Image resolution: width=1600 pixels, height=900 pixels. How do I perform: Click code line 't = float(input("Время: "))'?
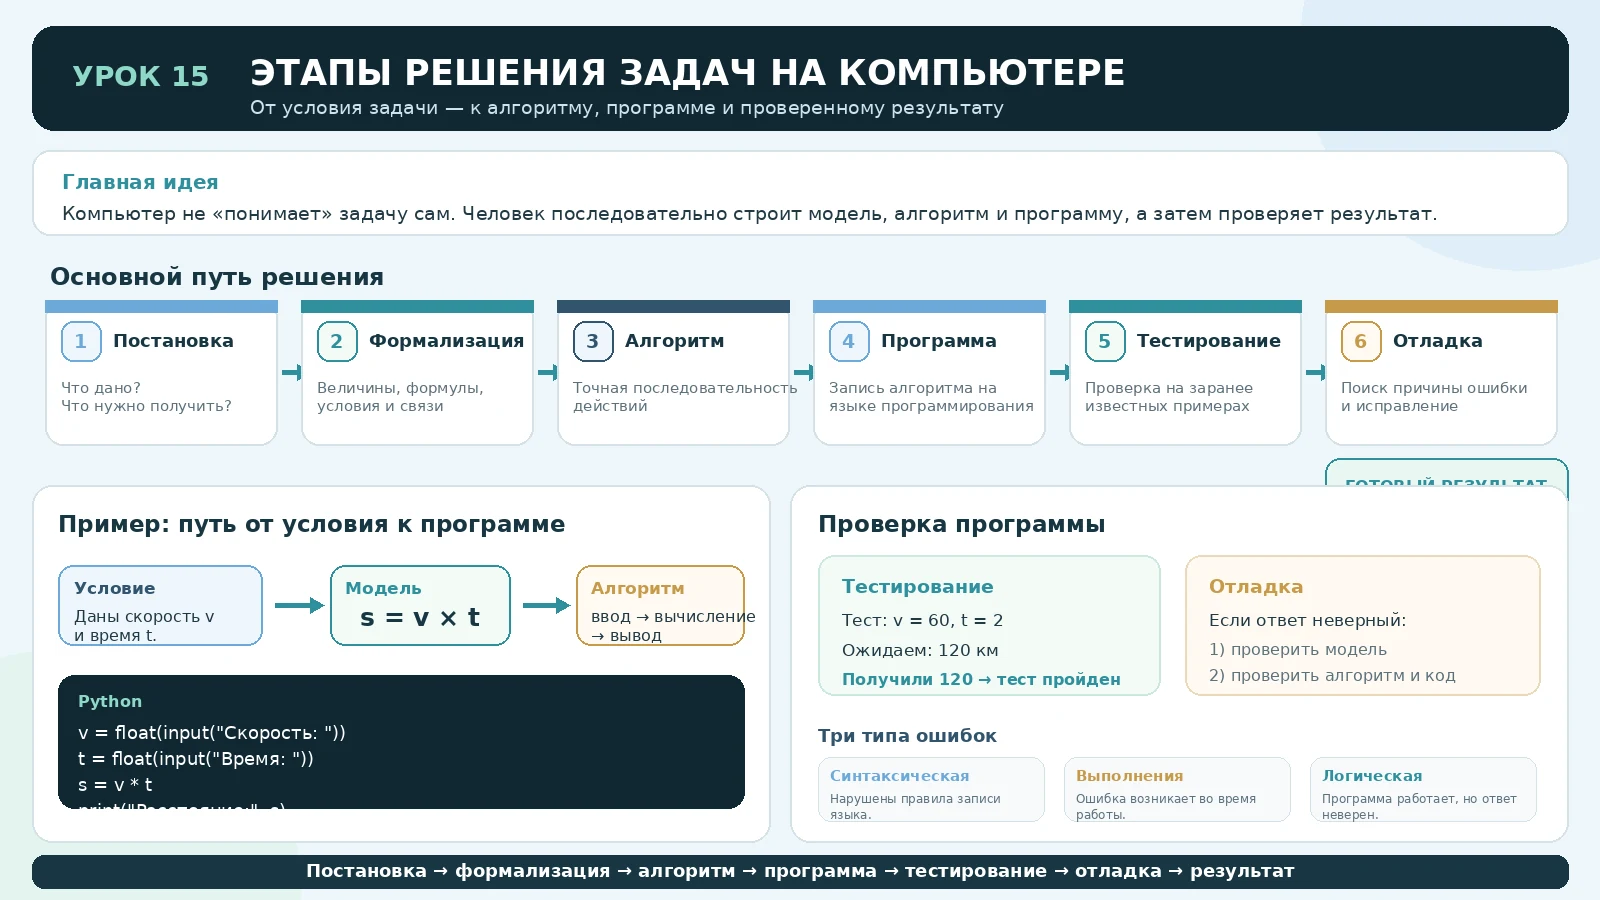click(x=196, y=759)
